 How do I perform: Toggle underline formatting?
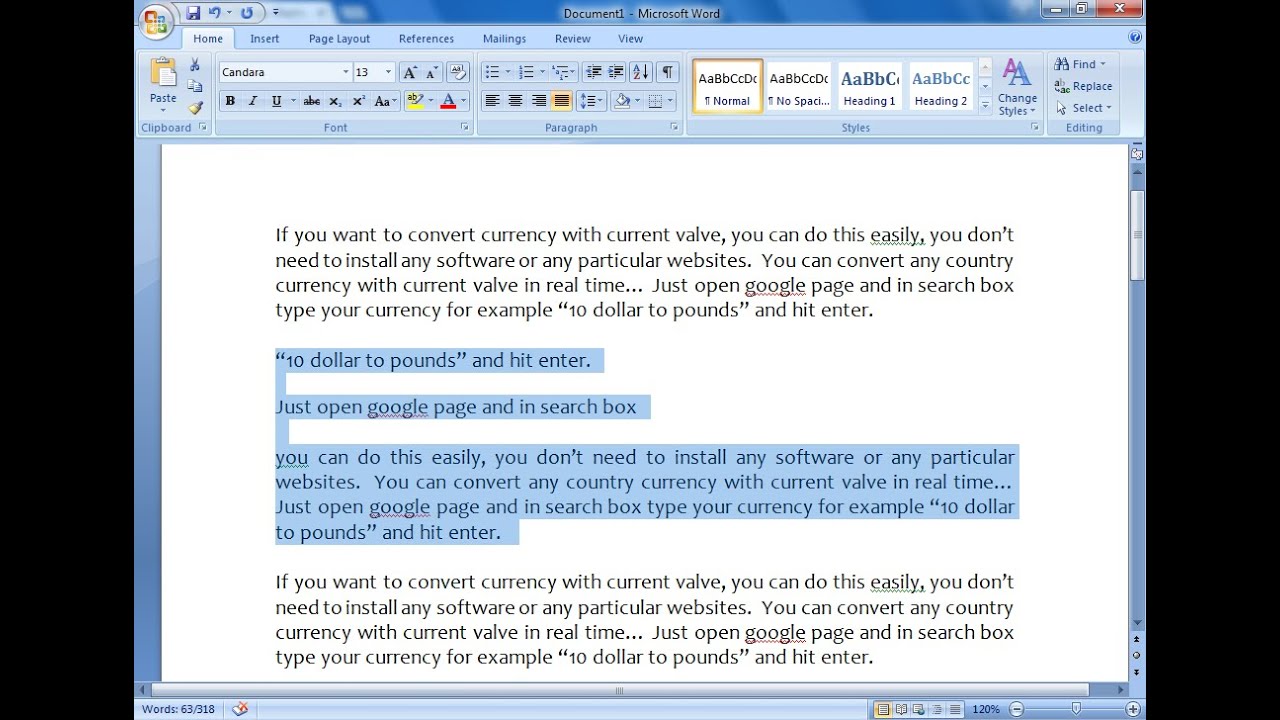[276, 101]
